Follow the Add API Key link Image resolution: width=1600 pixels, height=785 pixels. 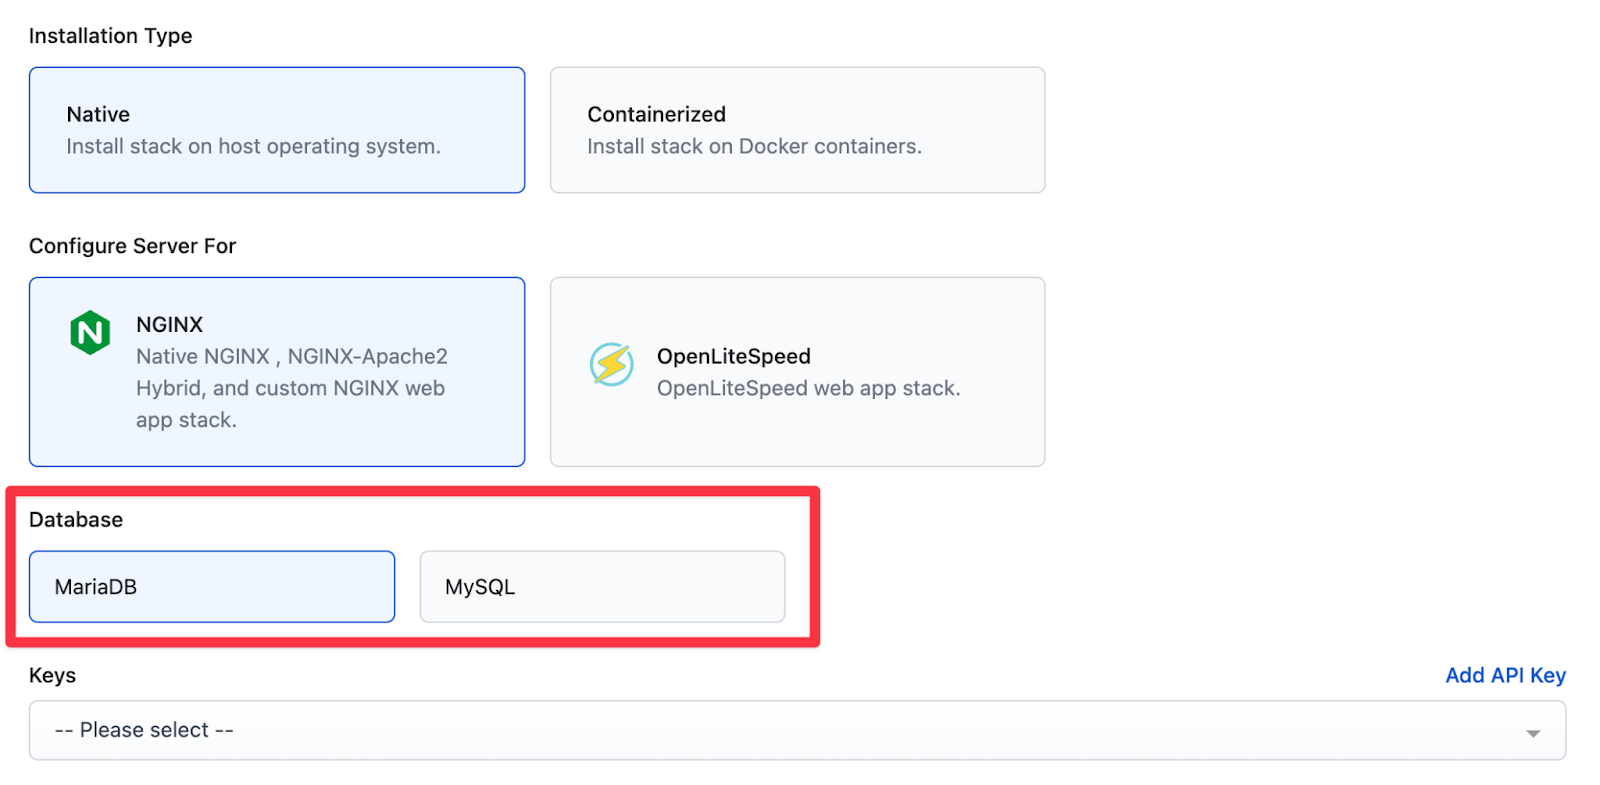[1505, 675]
